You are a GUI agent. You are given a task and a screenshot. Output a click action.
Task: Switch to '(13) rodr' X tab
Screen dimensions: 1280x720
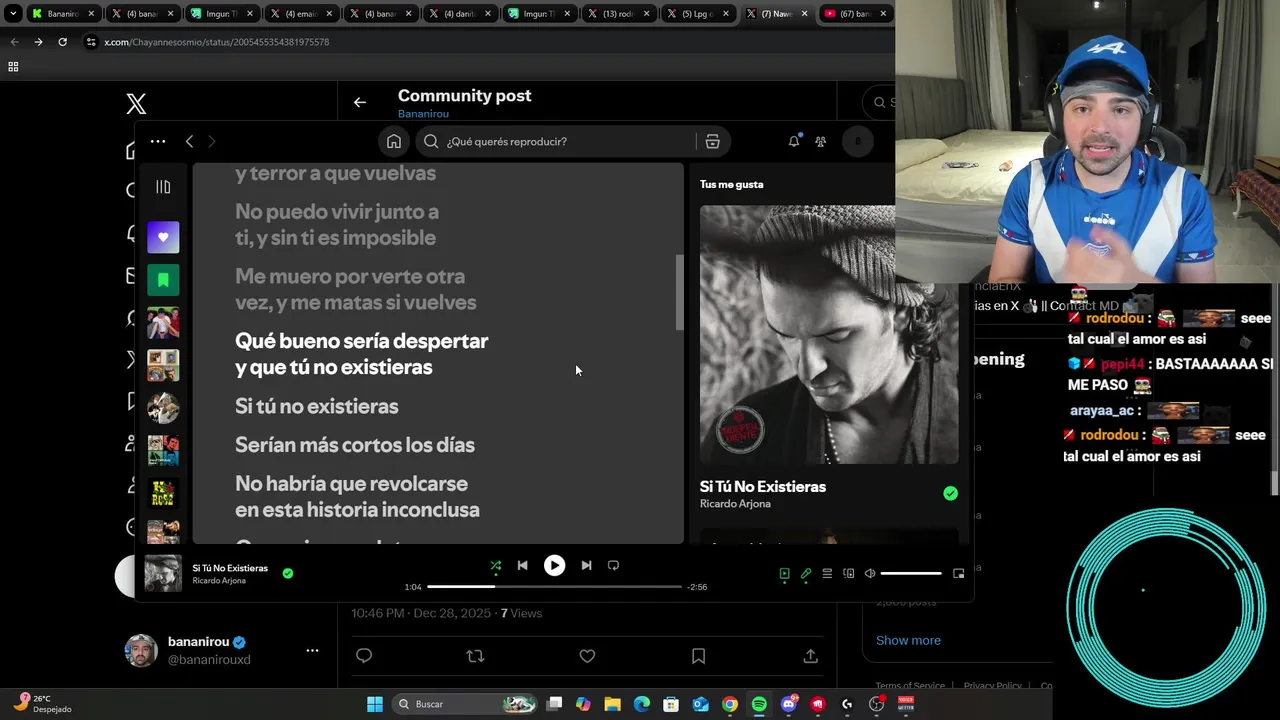(617, 14)
